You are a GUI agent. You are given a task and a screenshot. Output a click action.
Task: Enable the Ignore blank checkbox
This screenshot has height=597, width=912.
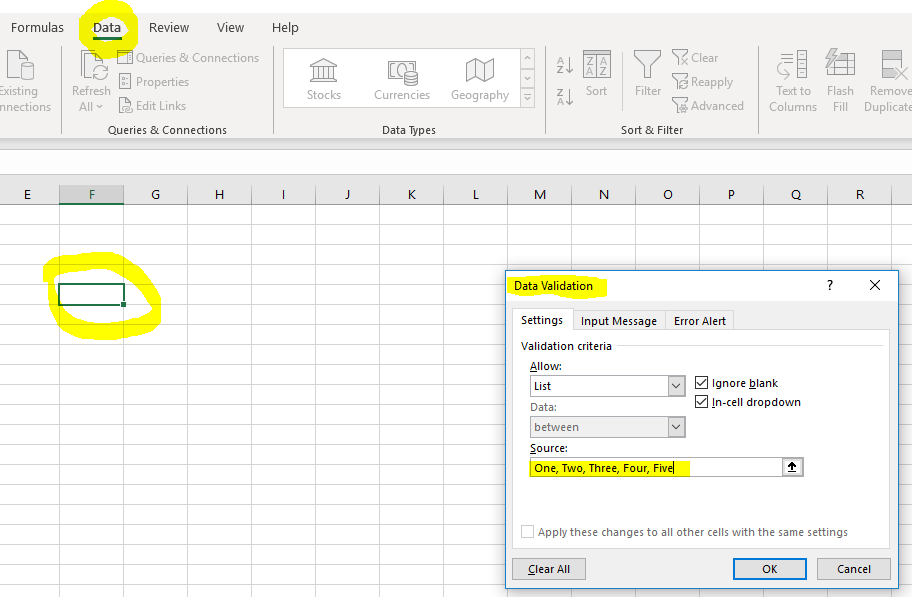[701, 382]
